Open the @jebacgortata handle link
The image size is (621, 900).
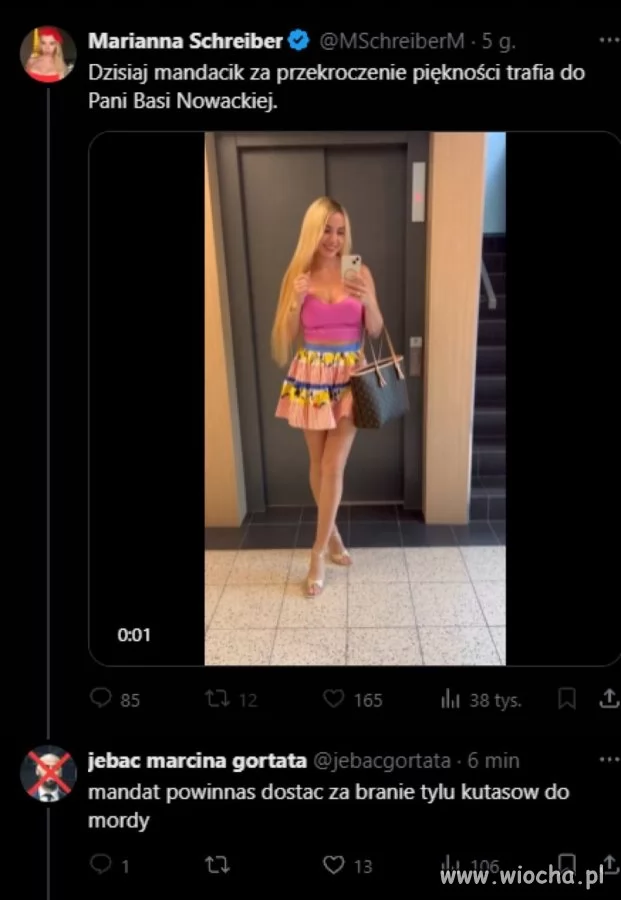click(x=382, y=761)
